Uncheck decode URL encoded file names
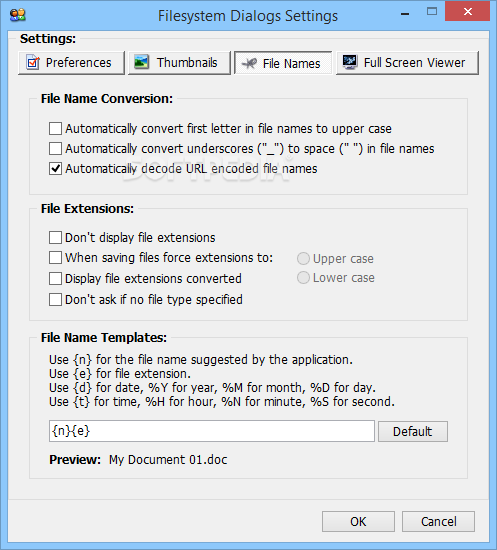 point(55,169)
